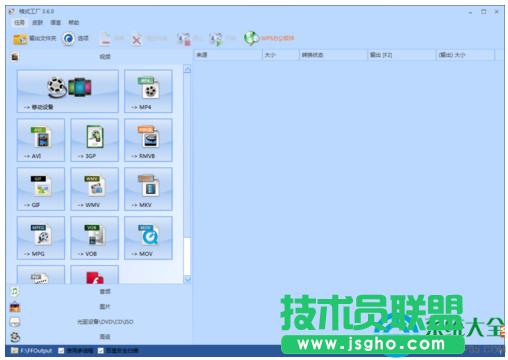Click the gear Advanced category icon

(x=15, y=337)
